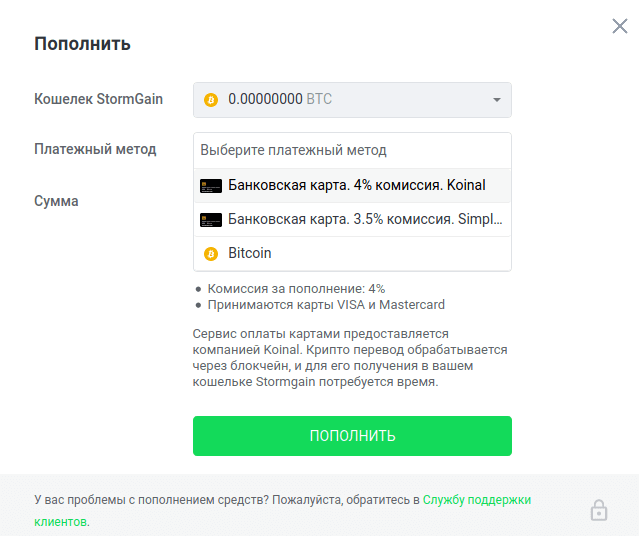The image size is (639, 536).
Task: Expand the StormGain wallet dropdown arrow
Action: 497,100
